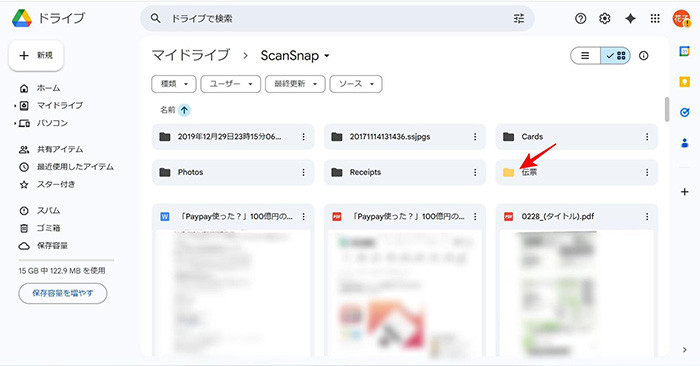Viewport: 700px width, 366px height.
Task: Click more options for the 2019年12月29日 folder
Action: tap(303, 137)
